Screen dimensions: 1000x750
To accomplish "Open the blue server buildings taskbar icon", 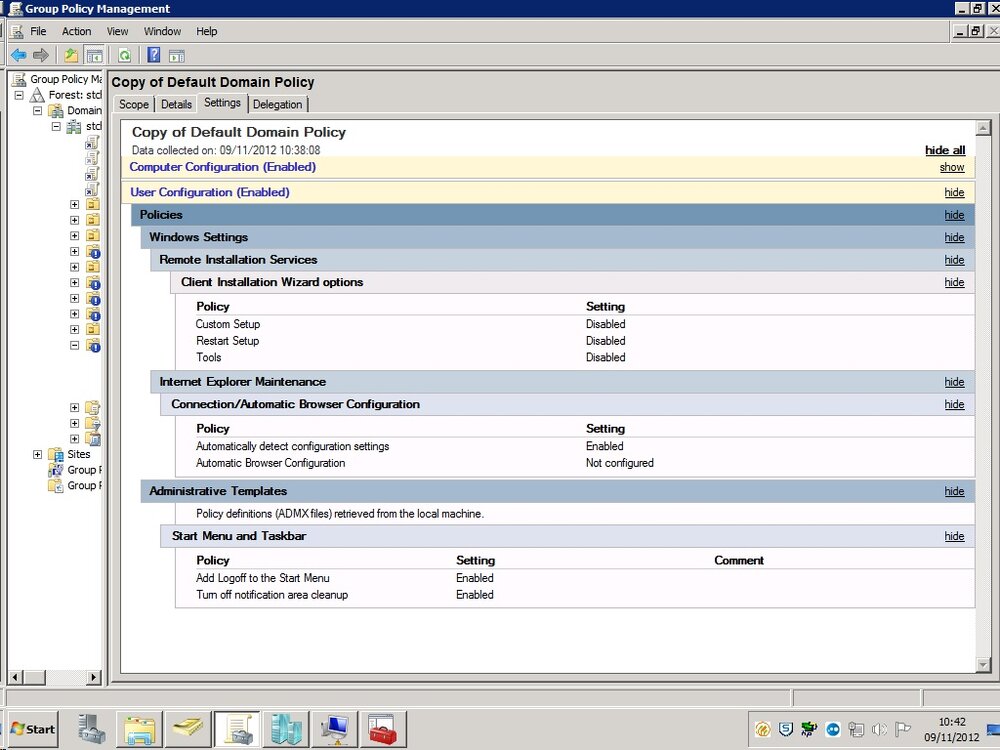I will point(286,729).
